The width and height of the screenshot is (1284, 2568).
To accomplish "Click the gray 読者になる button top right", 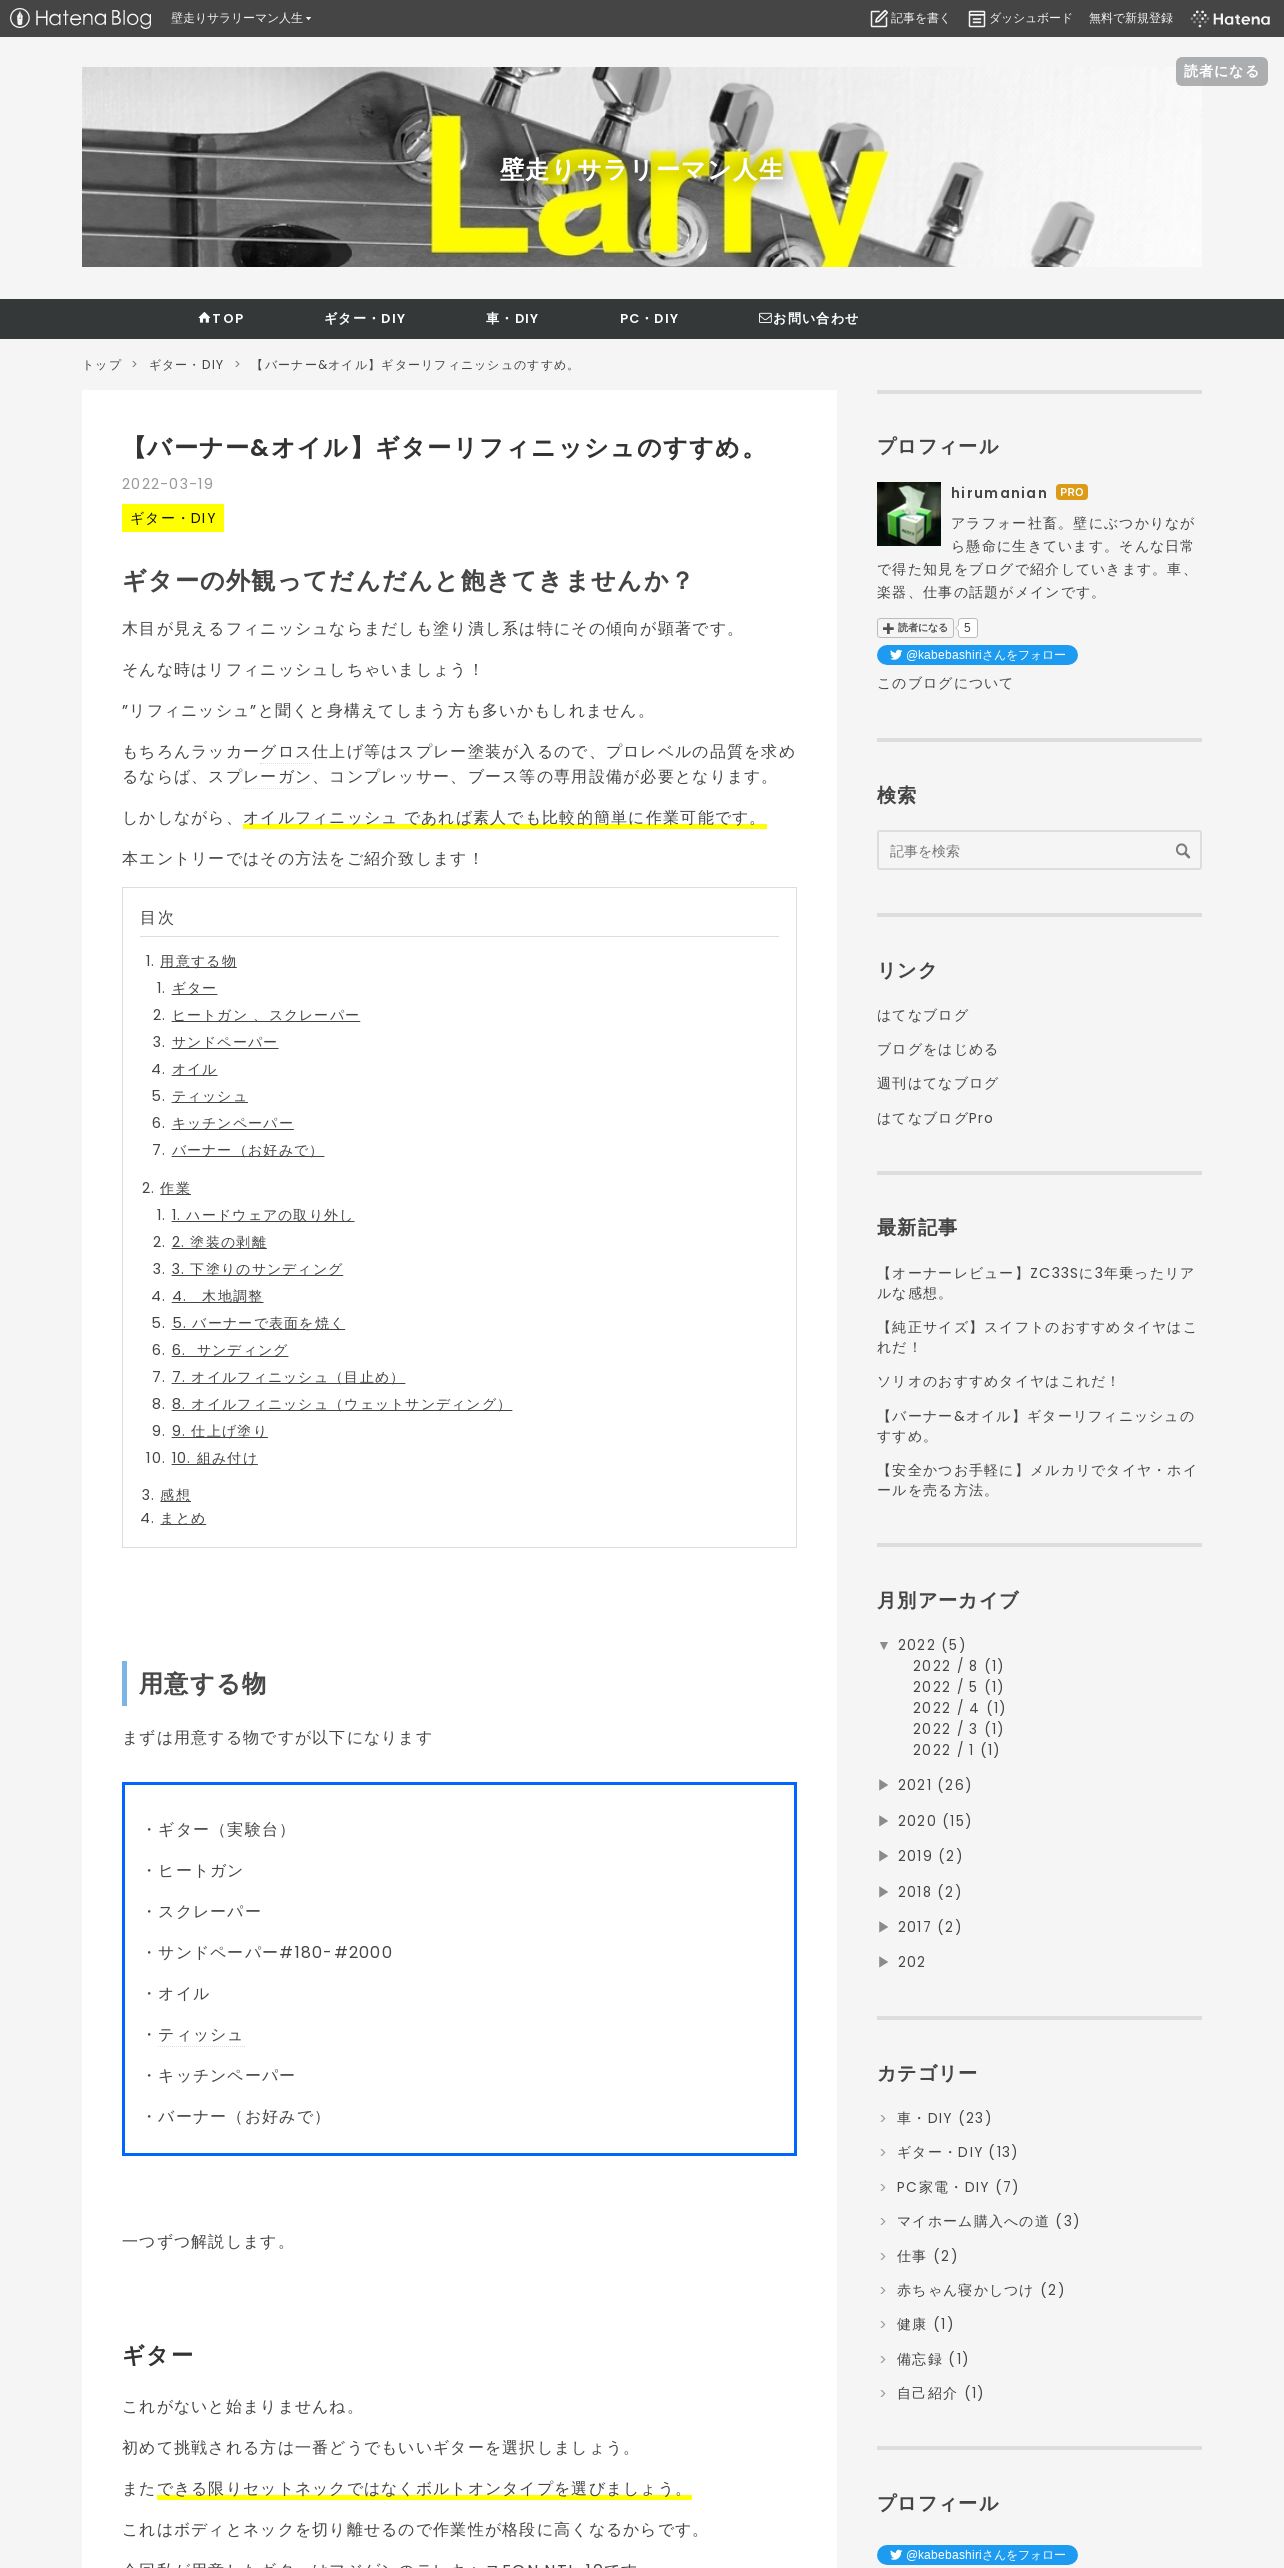I will (1221, 71).
